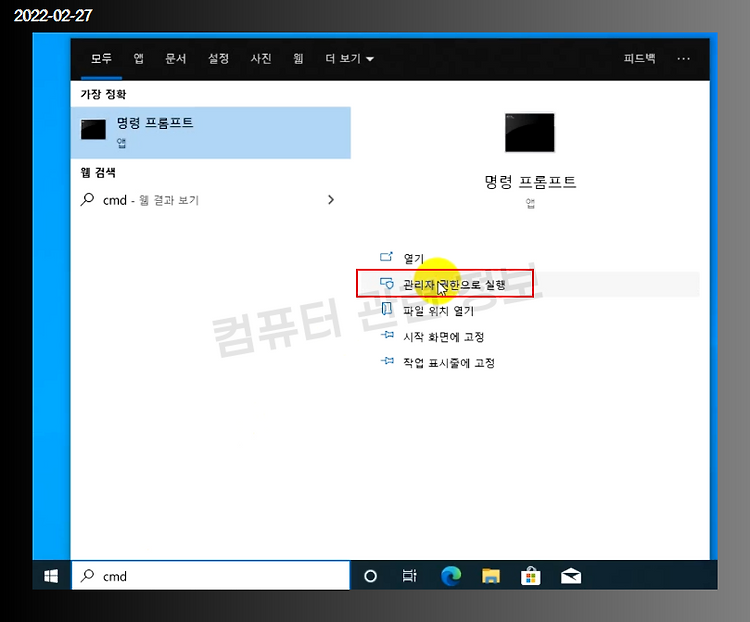Switch to the 웹 filter tab
This screenshot has height=622, width=750.
click(298, 58)
